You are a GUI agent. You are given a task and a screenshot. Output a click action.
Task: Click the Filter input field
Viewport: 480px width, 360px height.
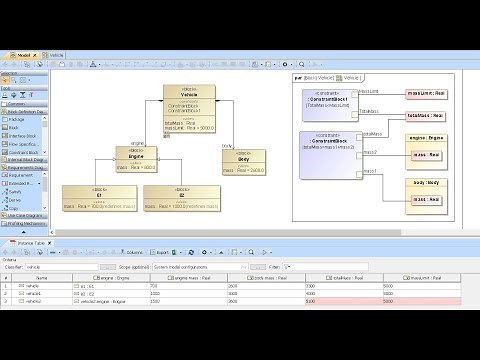[325, 267]
